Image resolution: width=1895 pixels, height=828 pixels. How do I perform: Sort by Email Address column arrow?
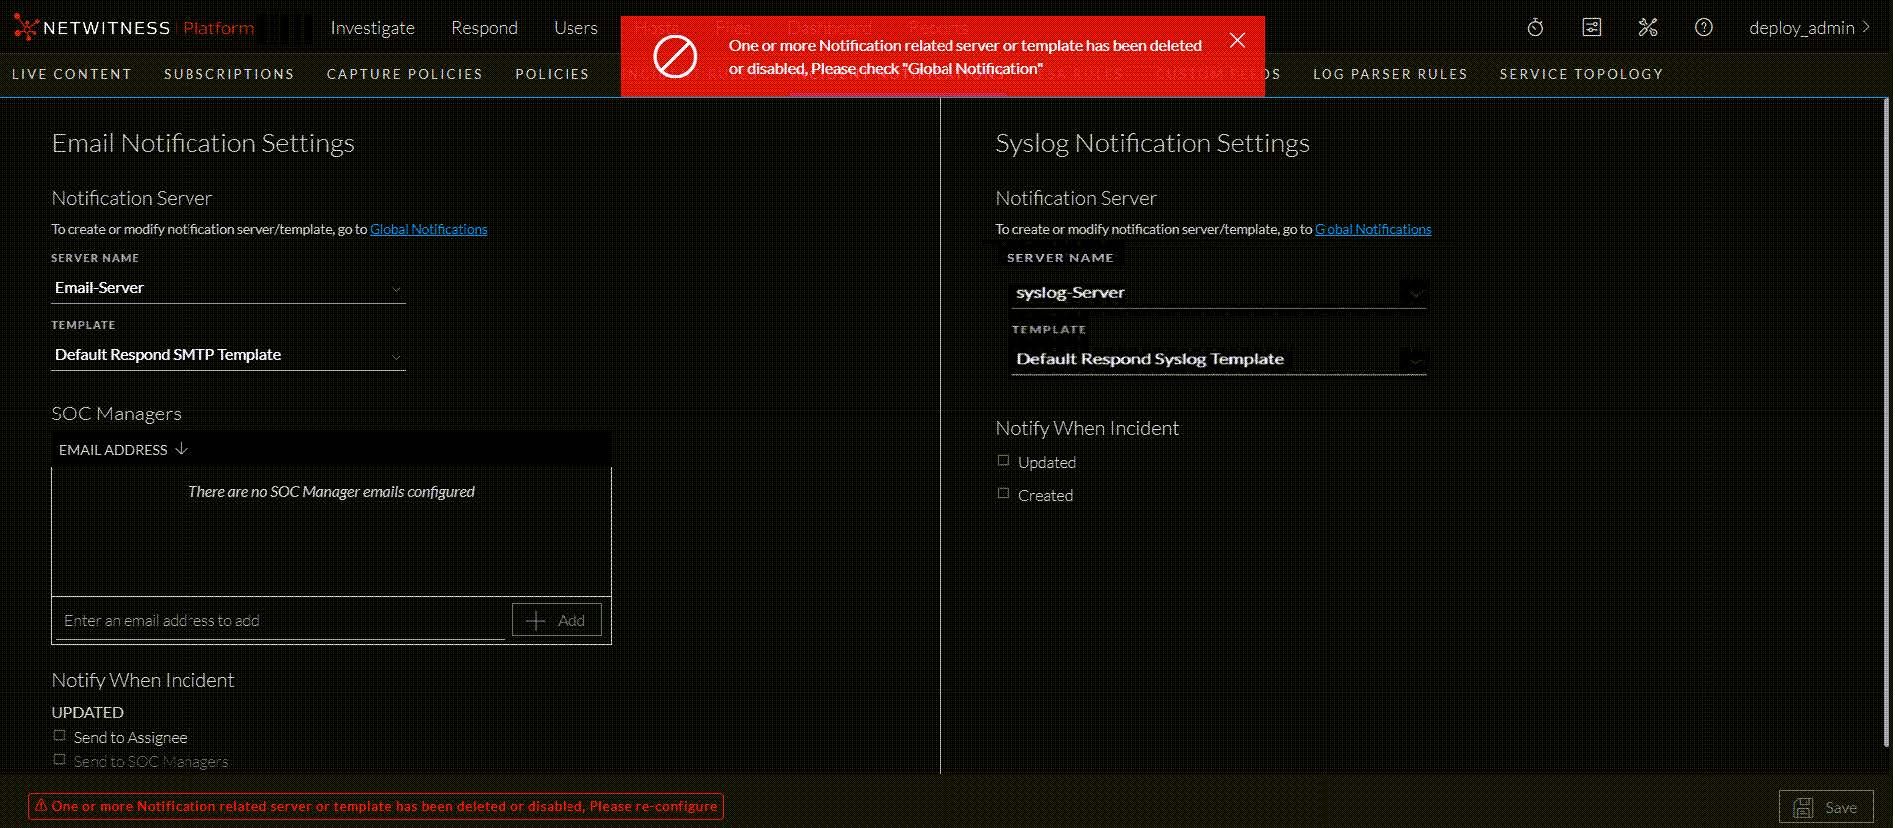pos(181,449)
